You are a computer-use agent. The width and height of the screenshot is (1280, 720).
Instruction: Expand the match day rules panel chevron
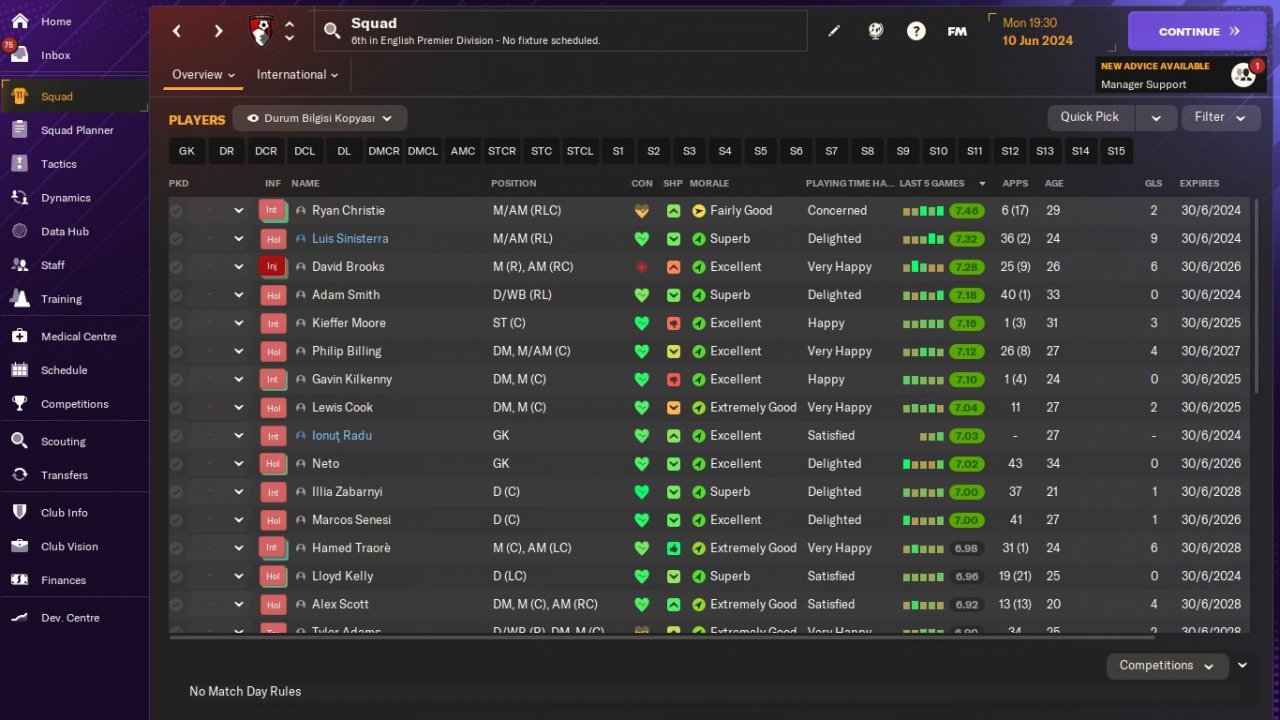coord(1243,666)
